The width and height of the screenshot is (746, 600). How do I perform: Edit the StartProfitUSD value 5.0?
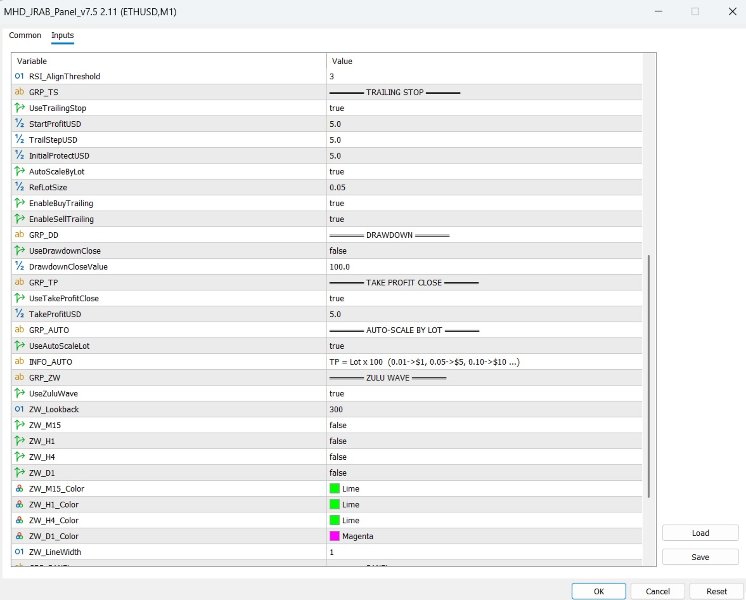(484, 124)
